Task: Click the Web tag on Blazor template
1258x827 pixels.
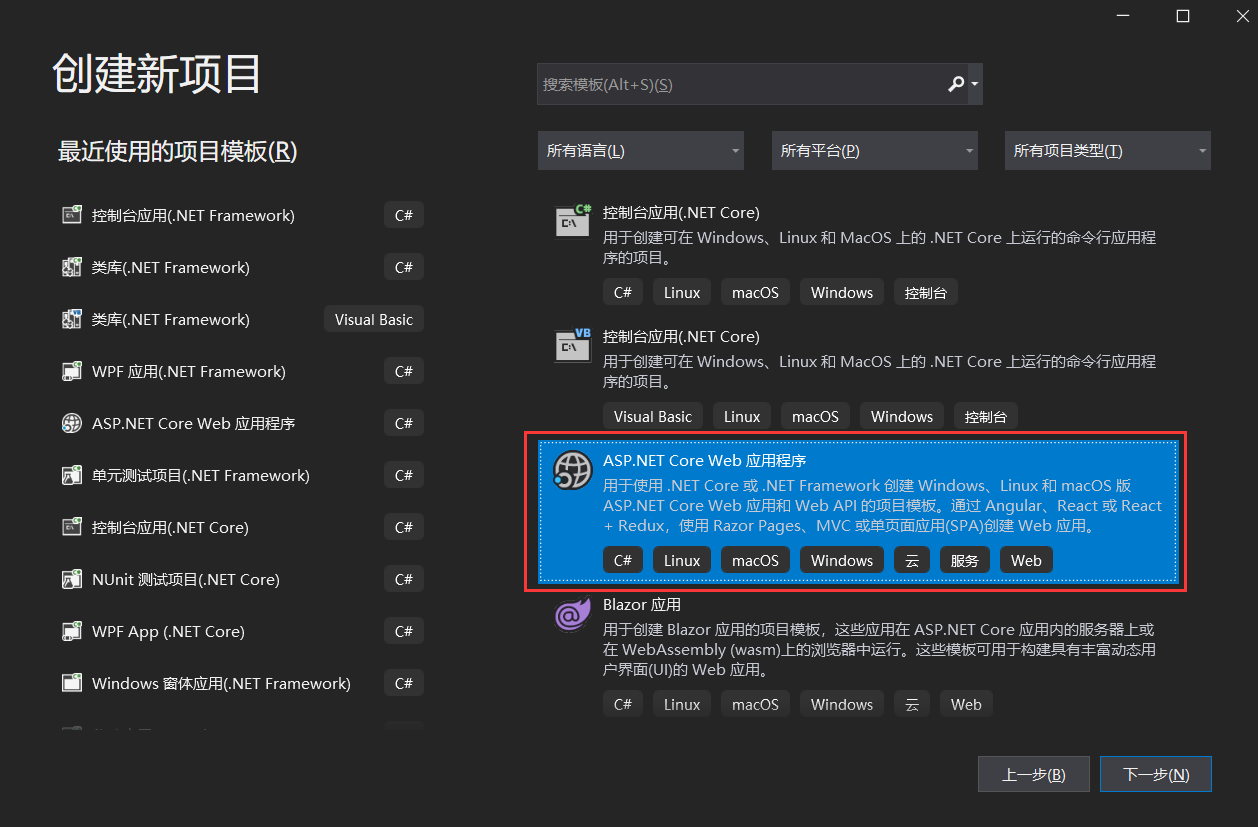Action: pos(966,704)
